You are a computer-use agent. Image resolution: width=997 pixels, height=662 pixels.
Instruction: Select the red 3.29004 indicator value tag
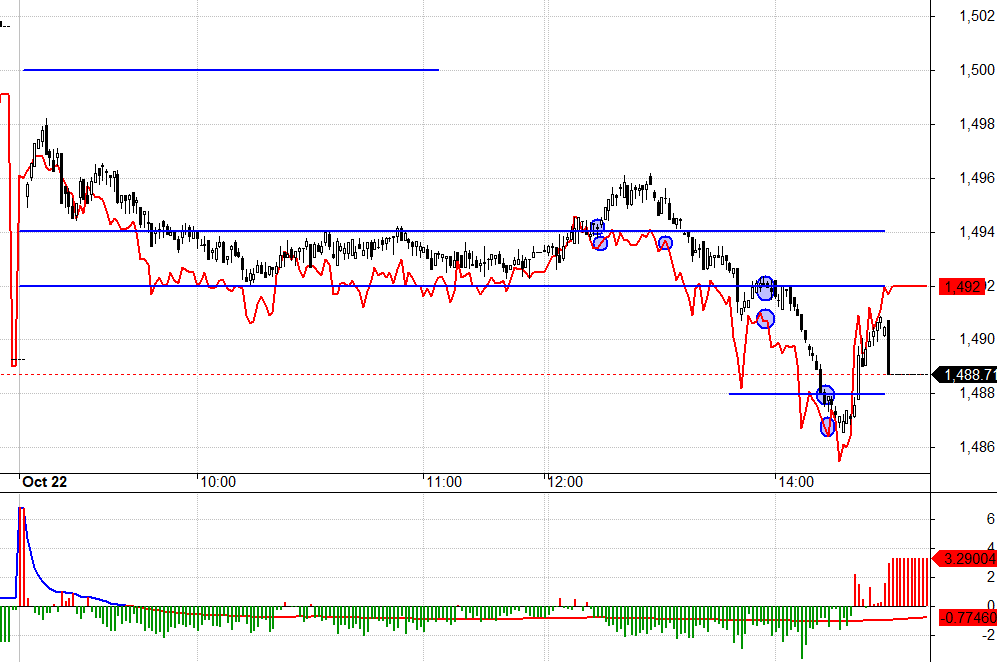click(964, 559)
